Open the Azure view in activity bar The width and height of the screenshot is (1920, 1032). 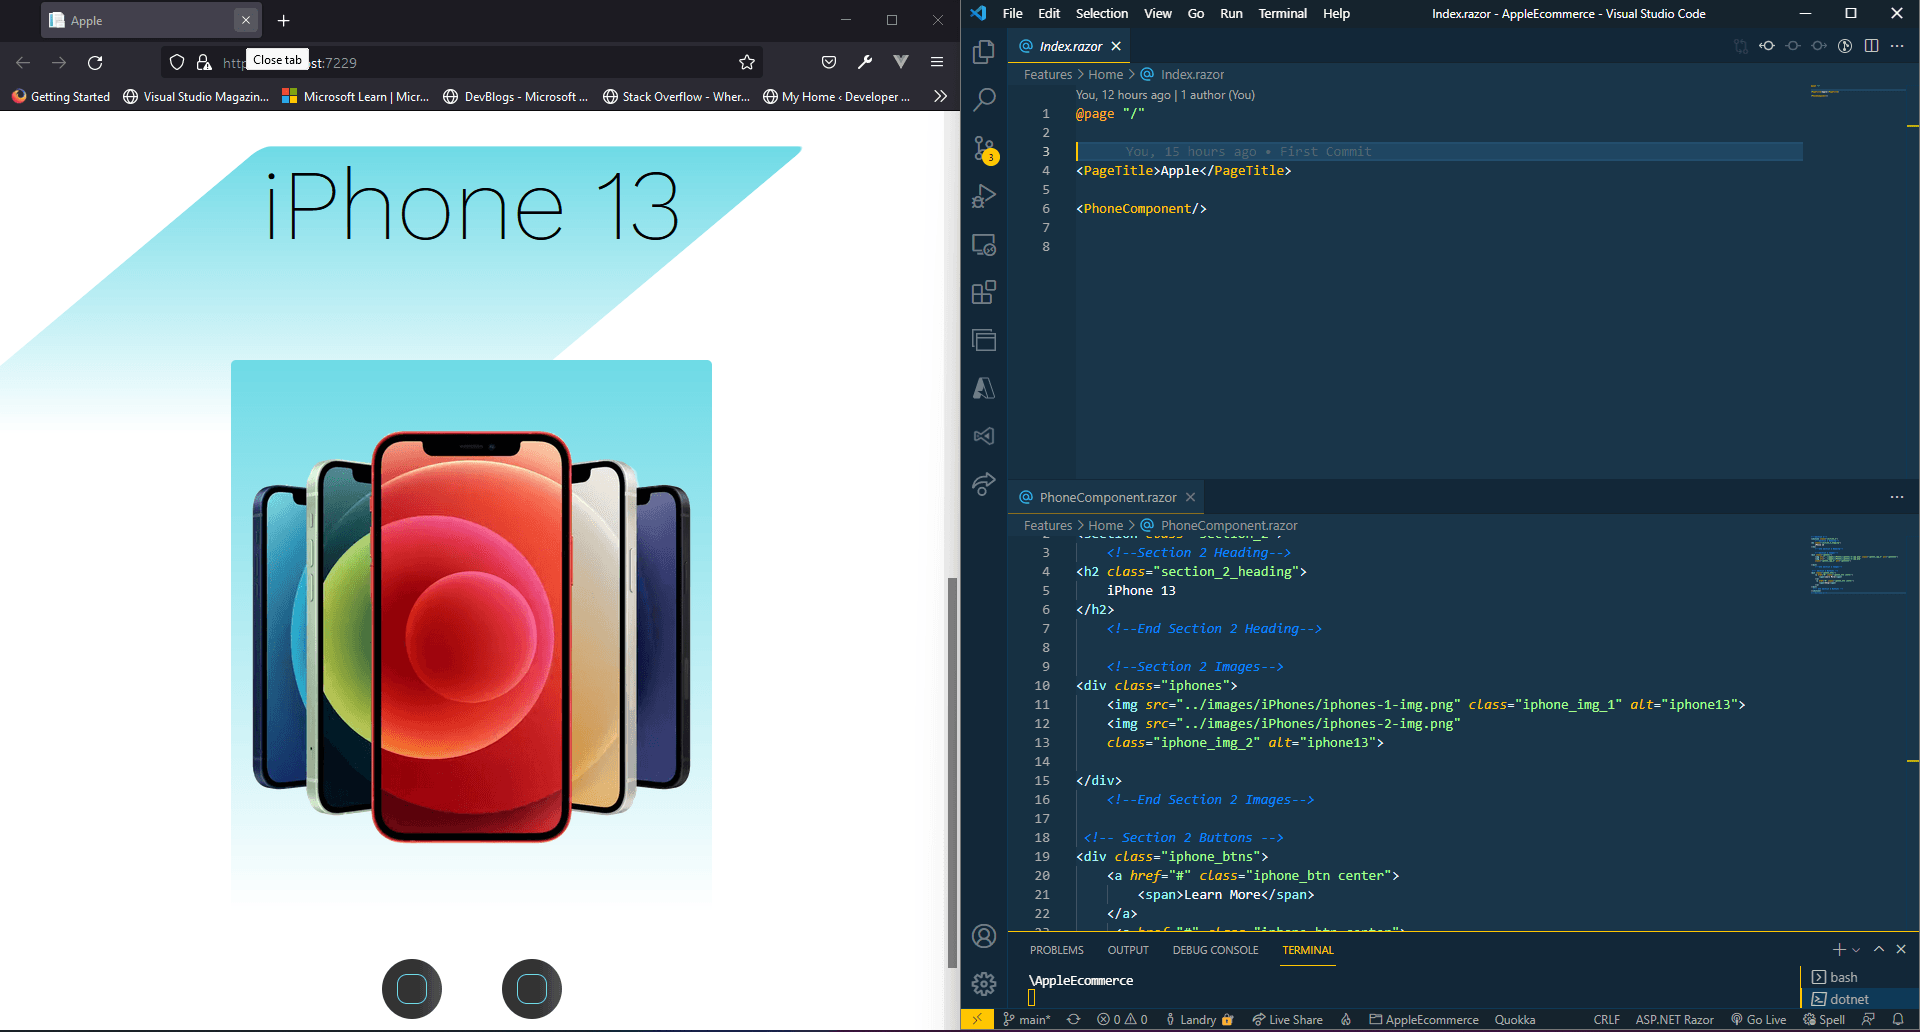[x=984, y=388]
